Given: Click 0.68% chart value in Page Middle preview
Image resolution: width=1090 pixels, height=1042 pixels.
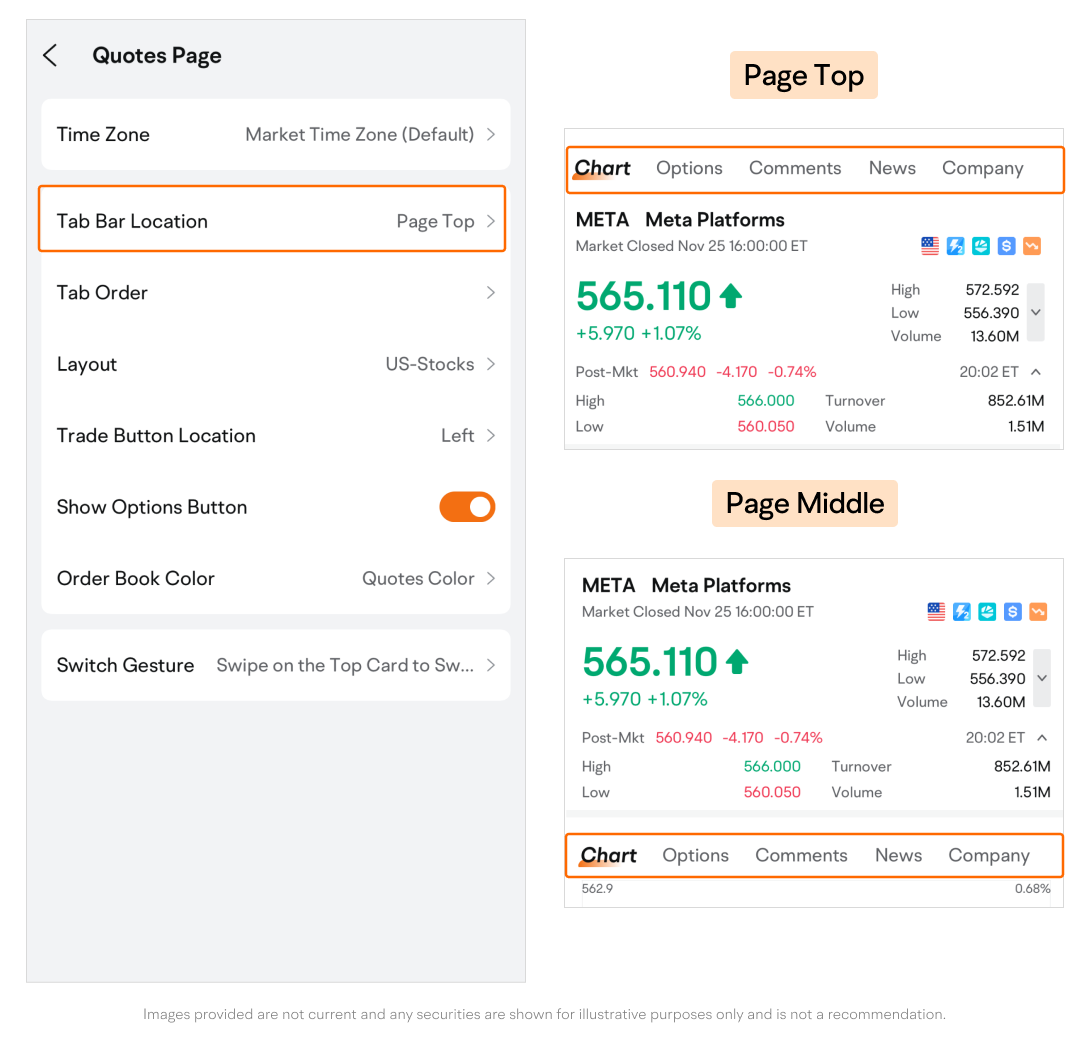Looking at the screenshot, I should click(x=1032, y=888).
